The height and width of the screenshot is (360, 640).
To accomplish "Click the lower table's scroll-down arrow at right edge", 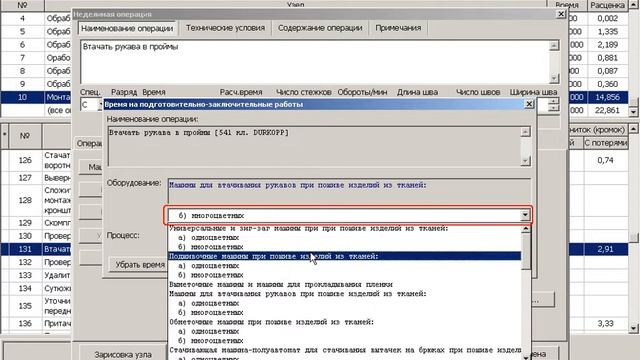I will (633, 328).
